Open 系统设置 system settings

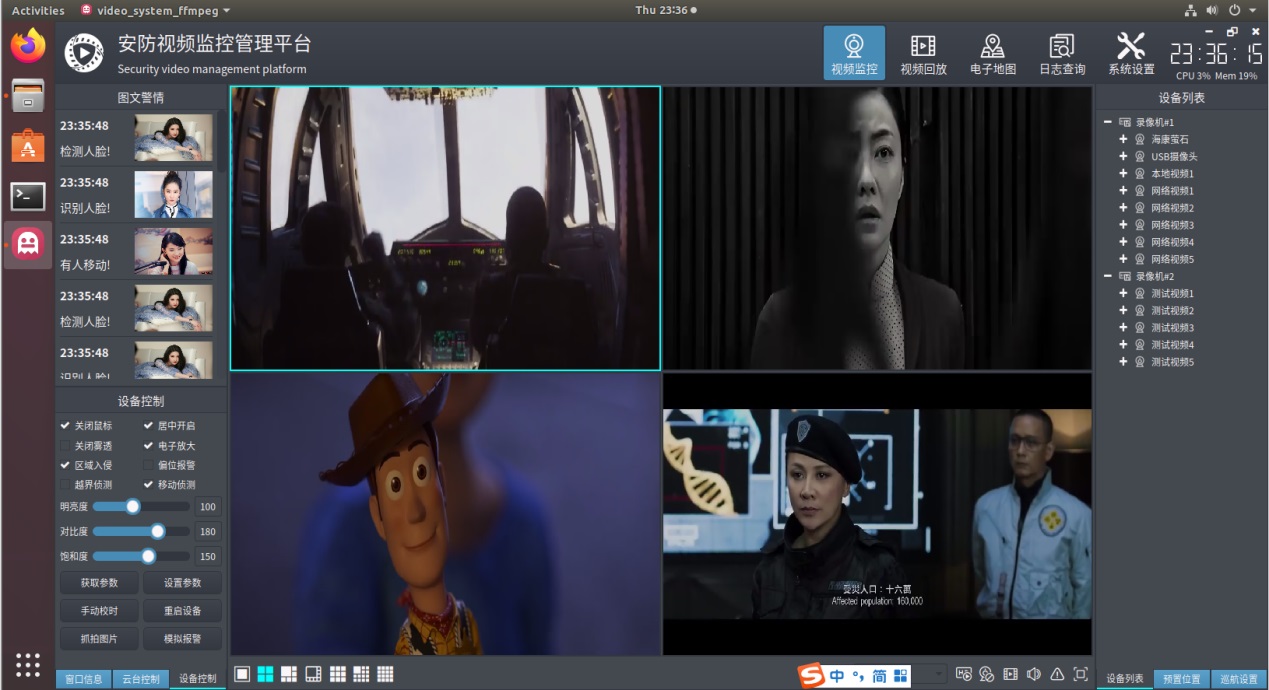tap(1131, 53)
